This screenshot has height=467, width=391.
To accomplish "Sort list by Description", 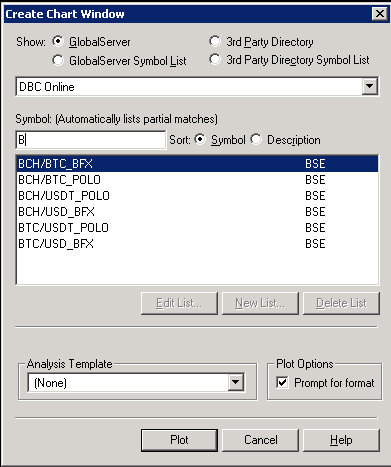I will pyautogui.click(x=256, y=139).
